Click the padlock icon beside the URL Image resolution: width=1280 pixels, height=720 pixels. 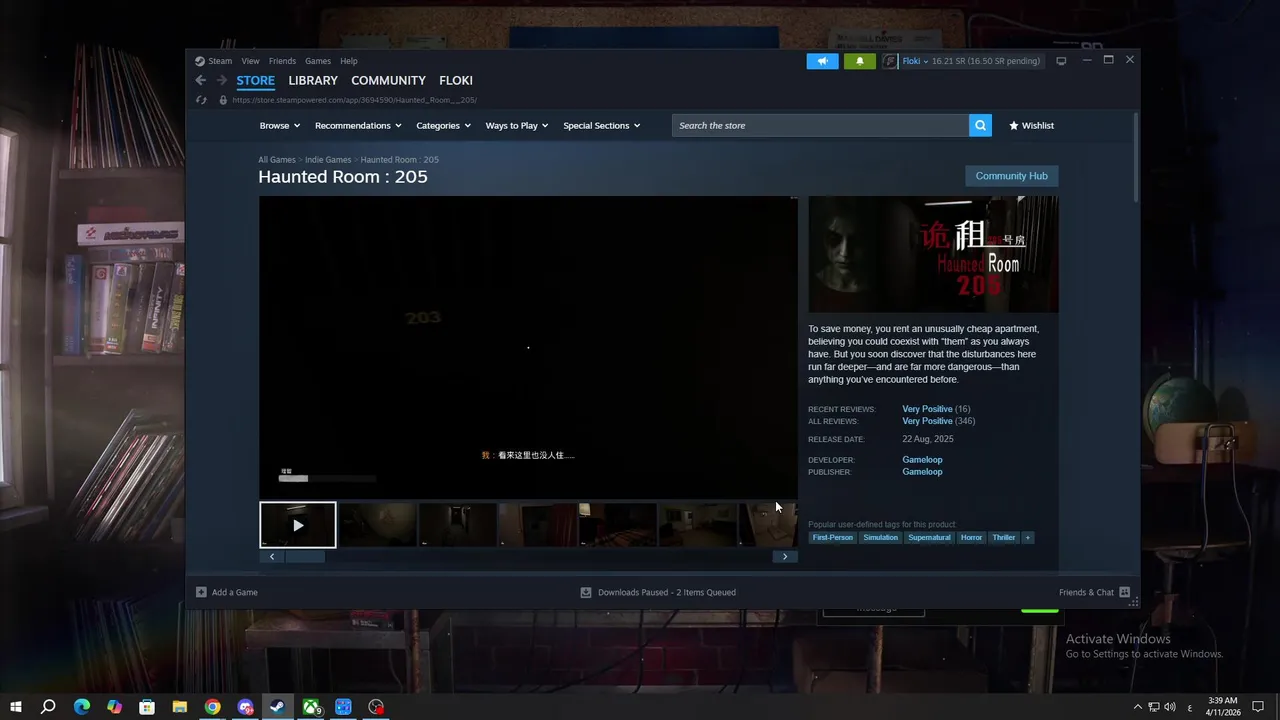[223, 100]
